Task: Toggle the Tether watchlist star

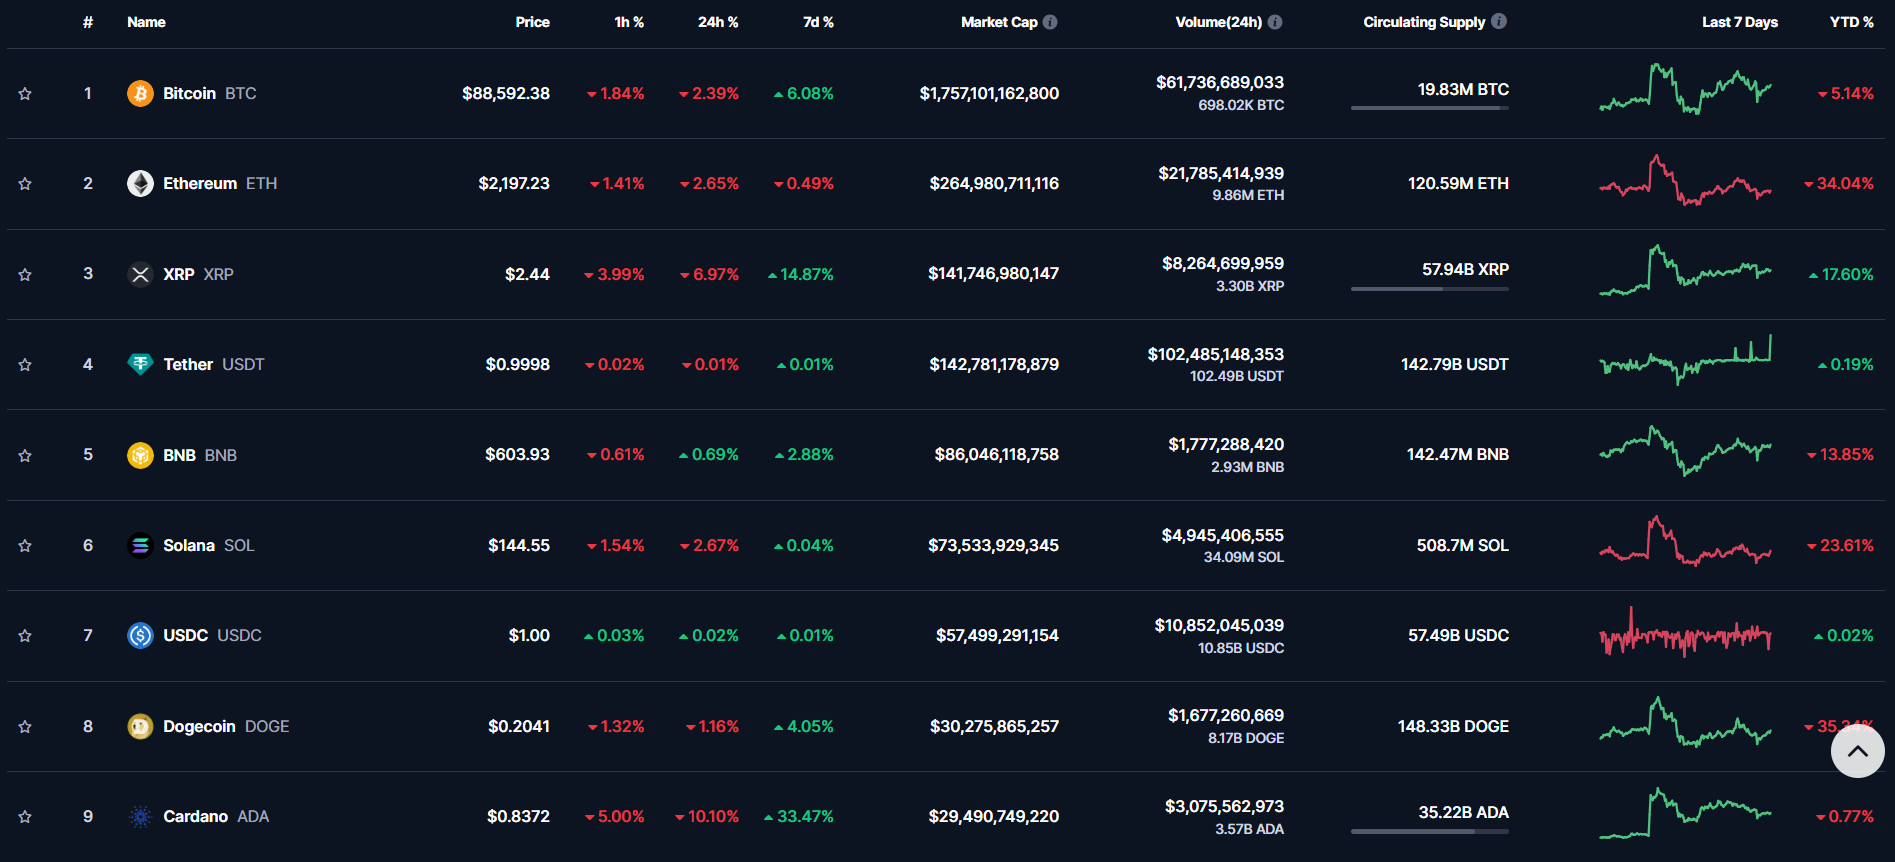Action: coord(25,365)
